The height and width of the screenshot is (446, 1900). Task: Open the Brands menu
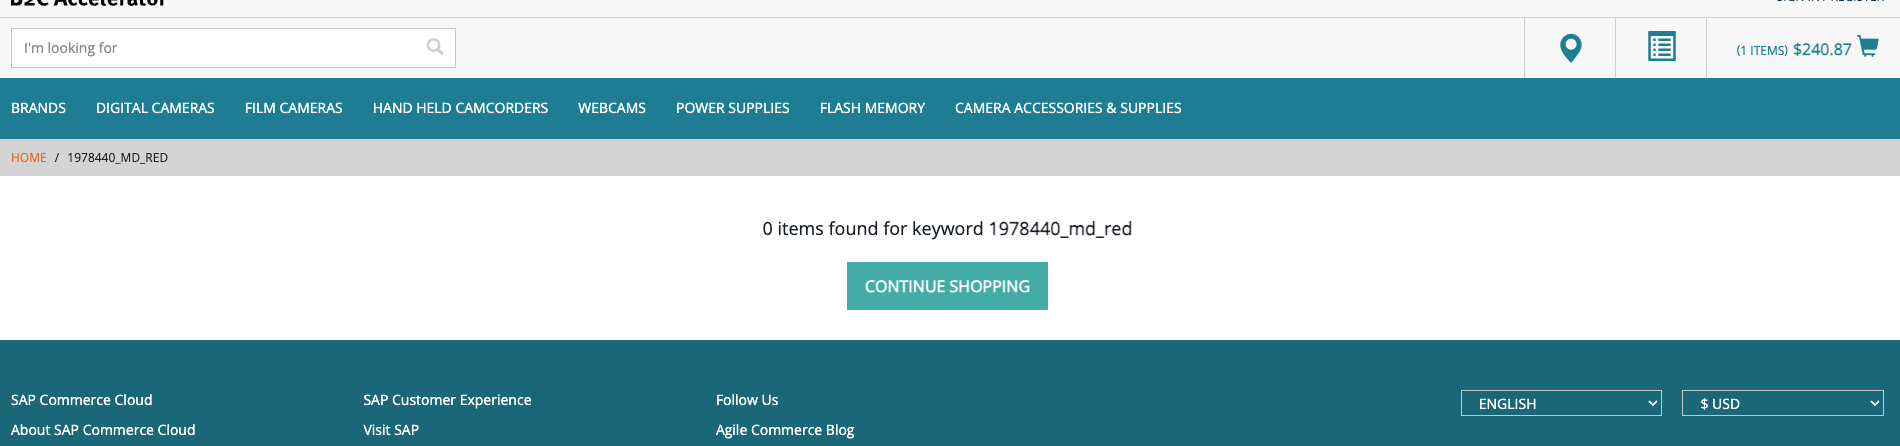[38, 108]
